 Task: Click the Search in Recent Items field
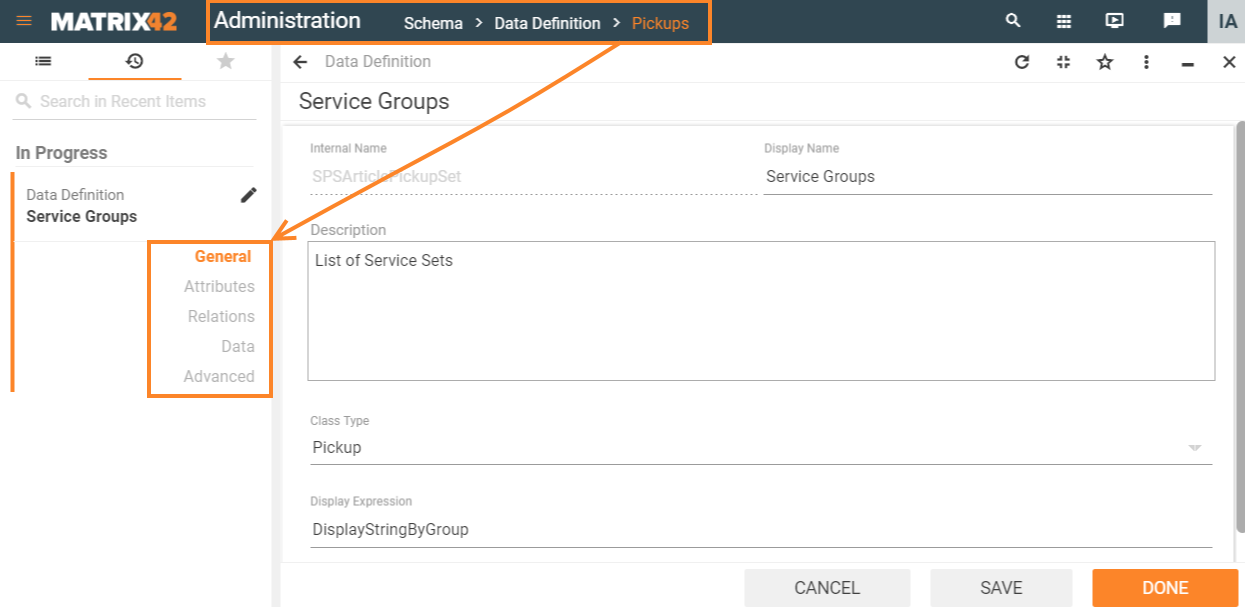click(122, 100)
